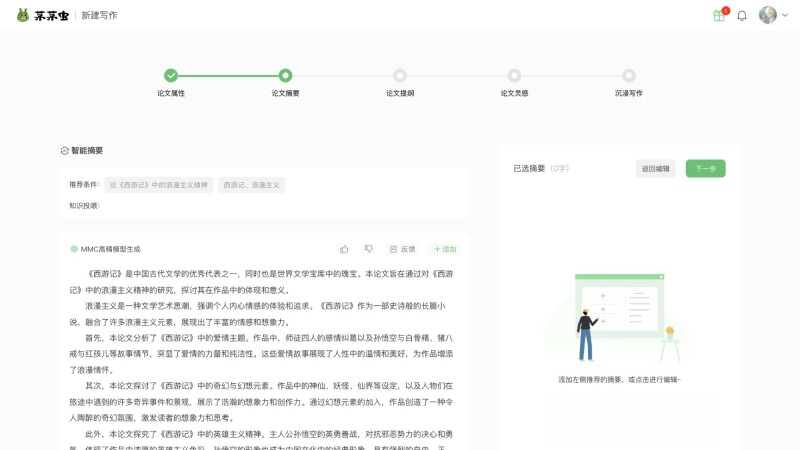Screen dimensions: 800x450
Task: Open the 反馈 feedback option
Action: click(x=402, y=249)
